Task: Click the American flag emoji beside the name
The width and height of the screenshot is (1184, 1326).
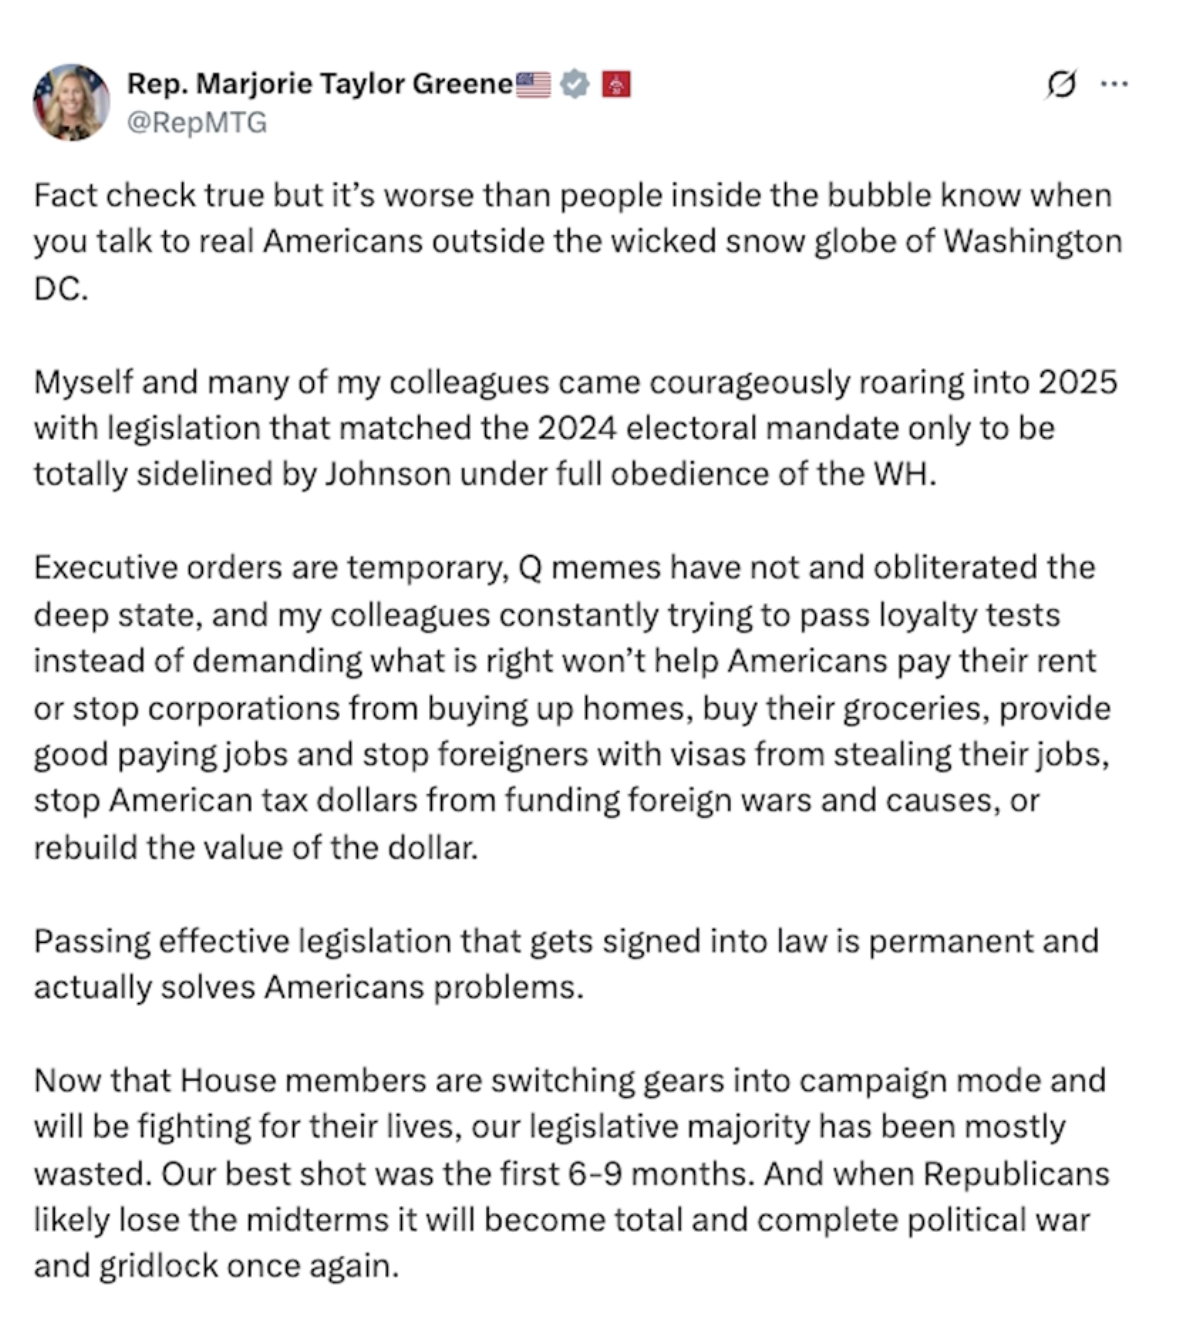Action: [533, 85]
